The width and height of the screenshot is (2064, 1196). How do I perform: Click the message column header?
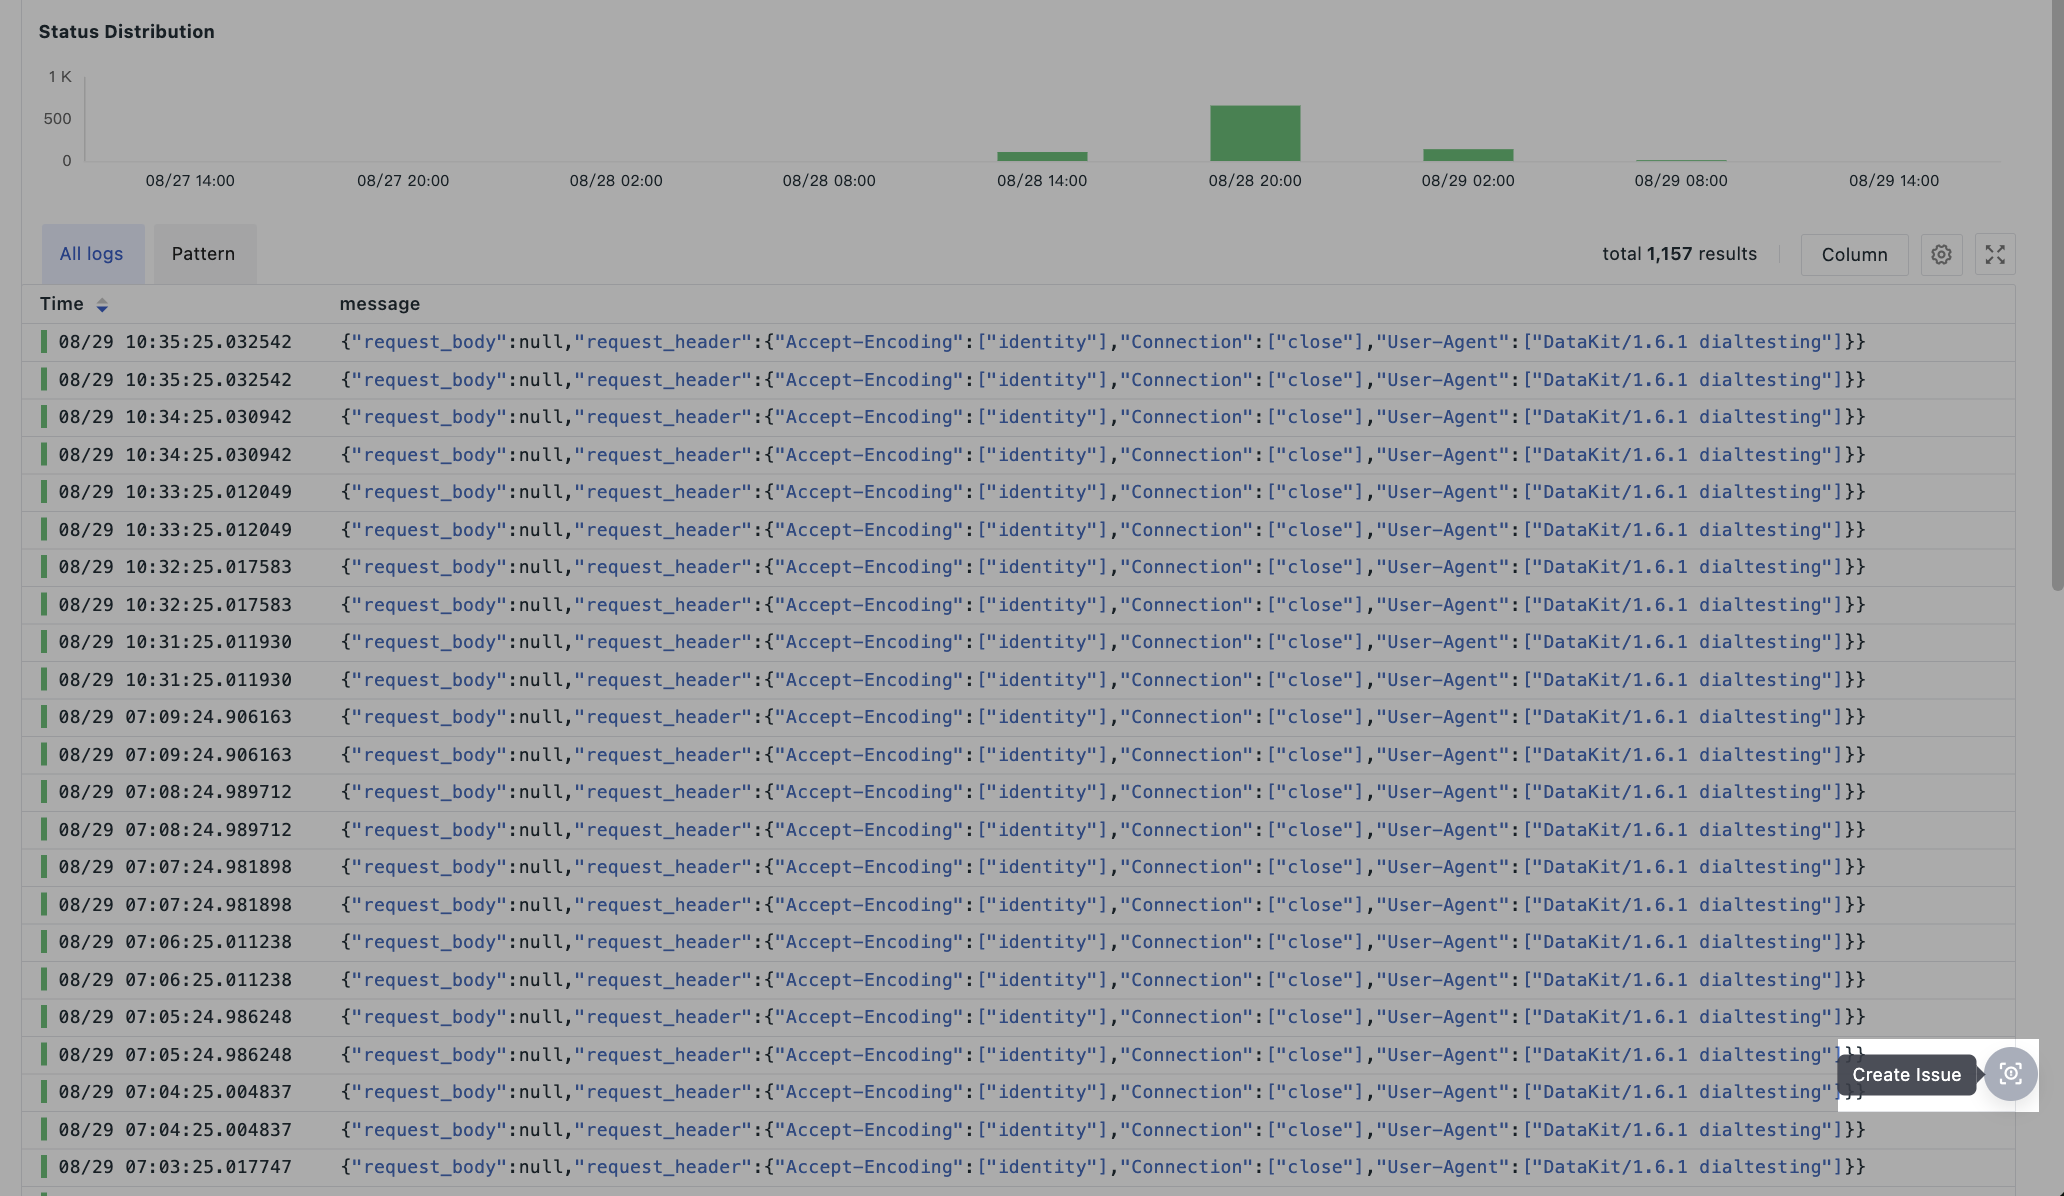(x=379, y=304)
